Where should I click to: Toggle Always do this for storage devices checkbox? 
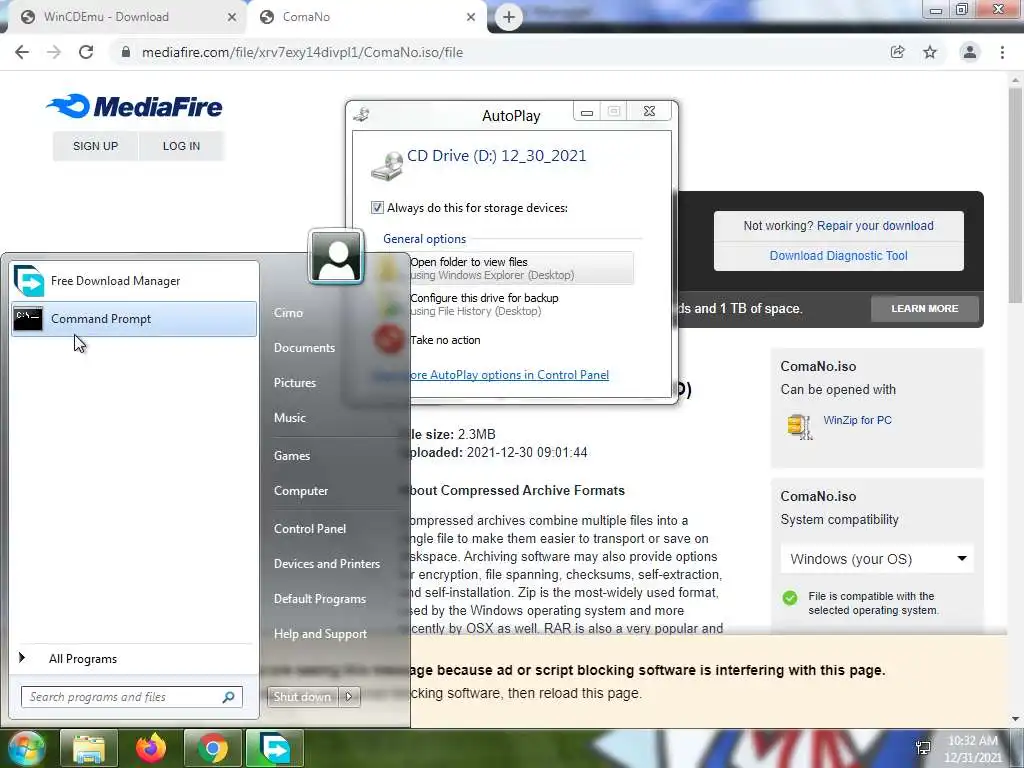pyautogui.click(x=377, y=208)
